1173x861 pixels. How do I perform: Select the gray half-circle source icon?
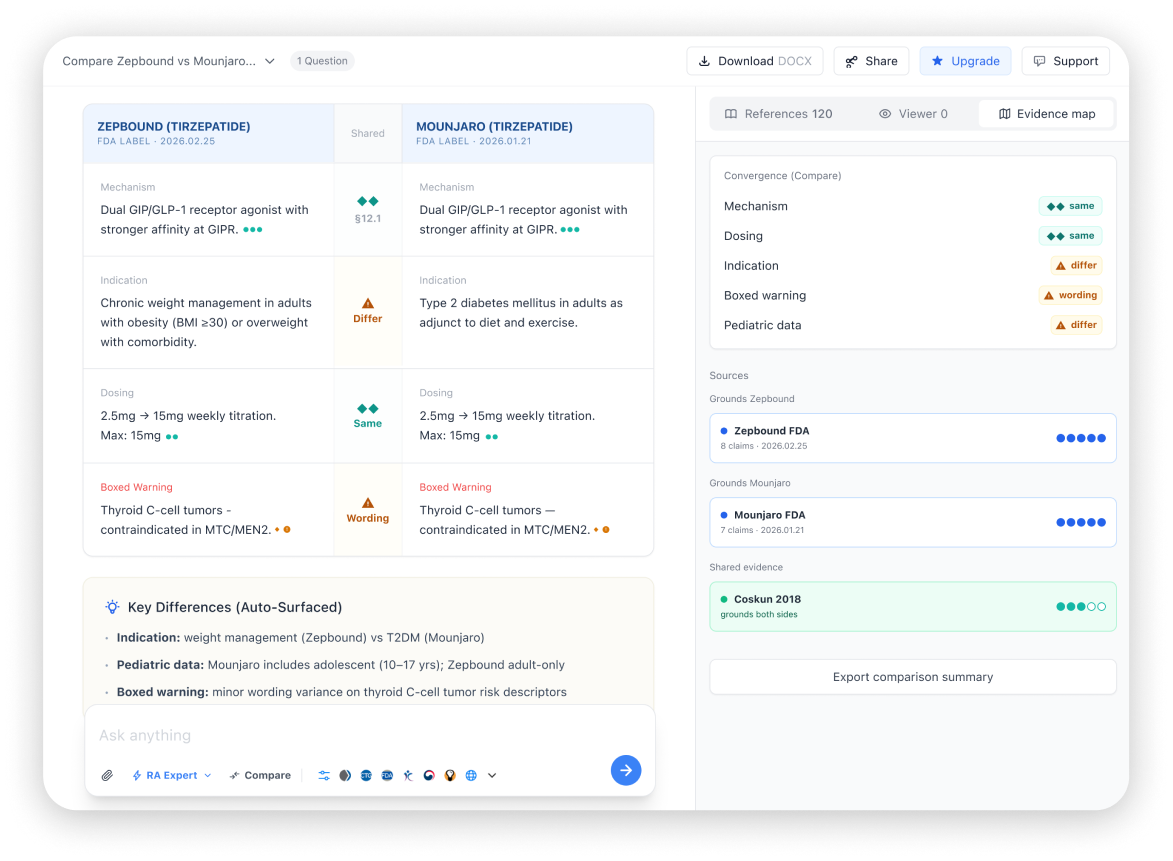(345, 776)
